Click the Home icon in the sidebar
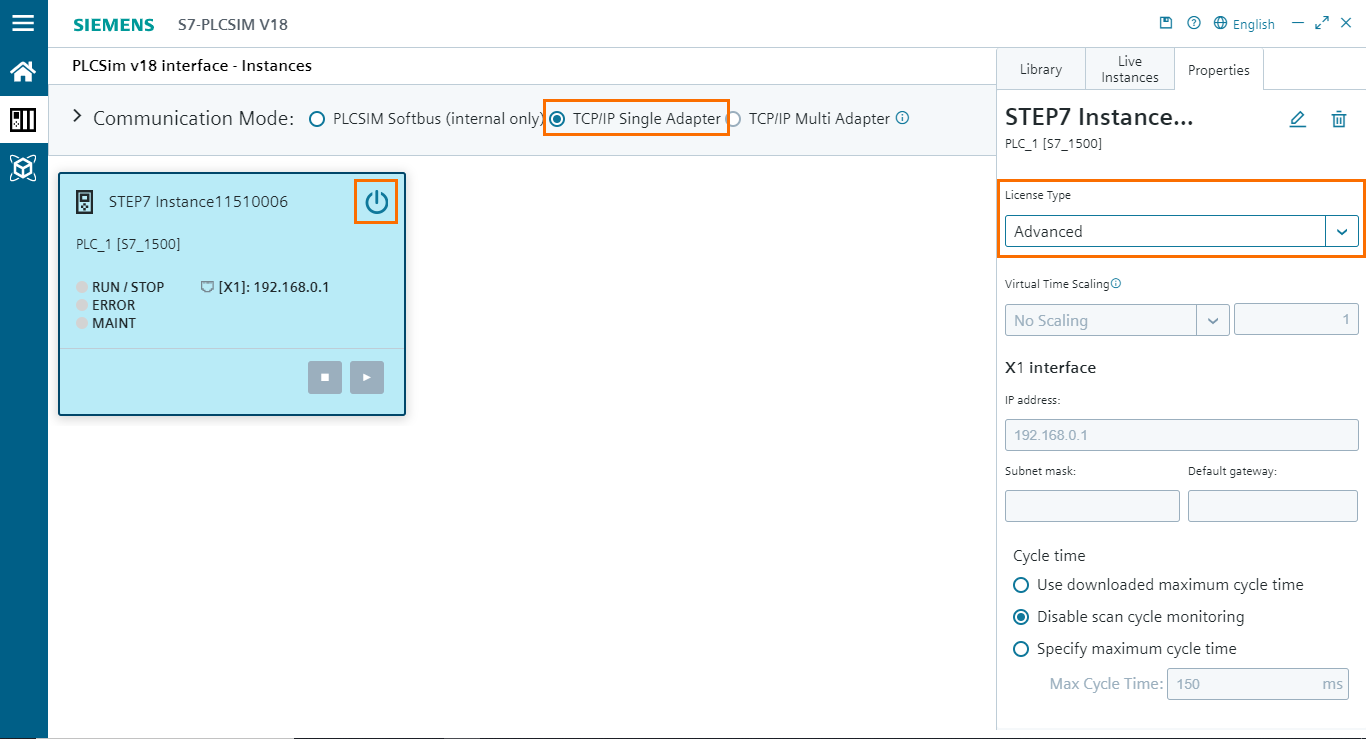The height and width of the screenshot is (739, 1366). coord(24,71)
